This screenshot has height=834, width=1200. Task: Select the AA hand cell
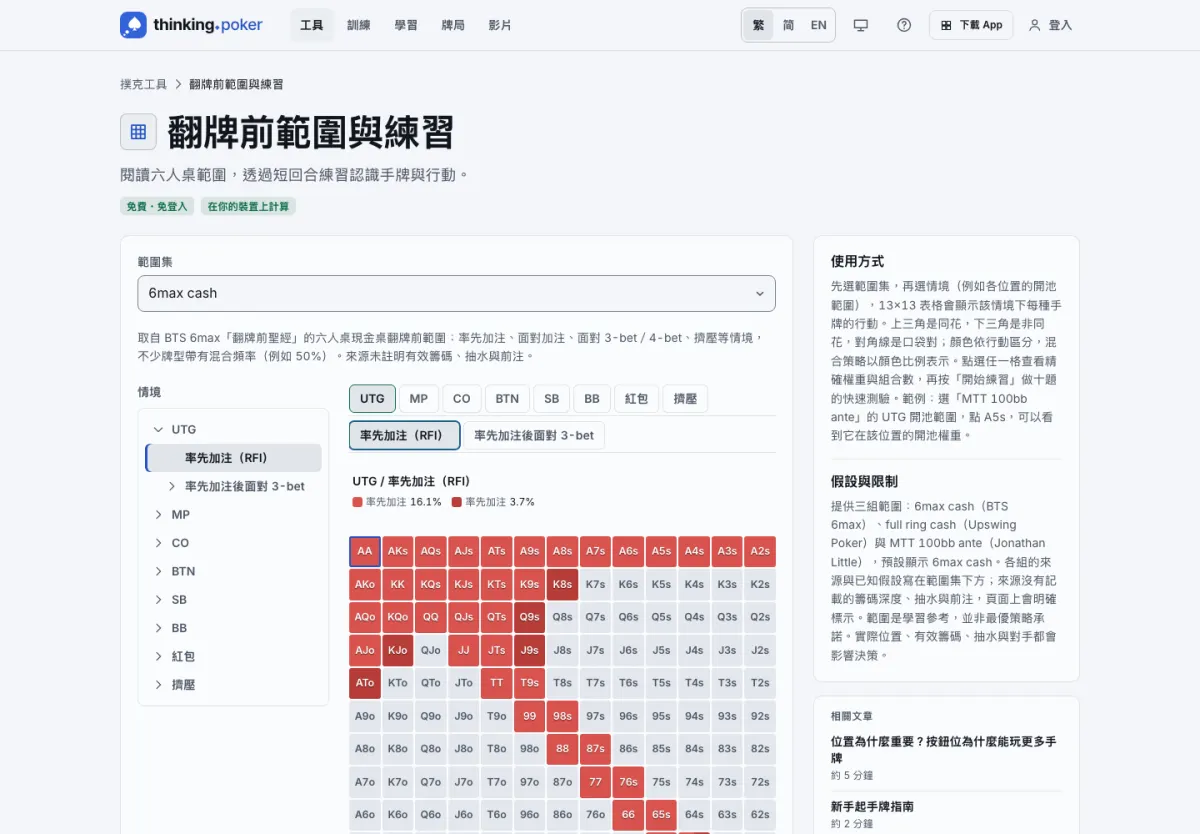pyautogui.click(x=365, y=551)
